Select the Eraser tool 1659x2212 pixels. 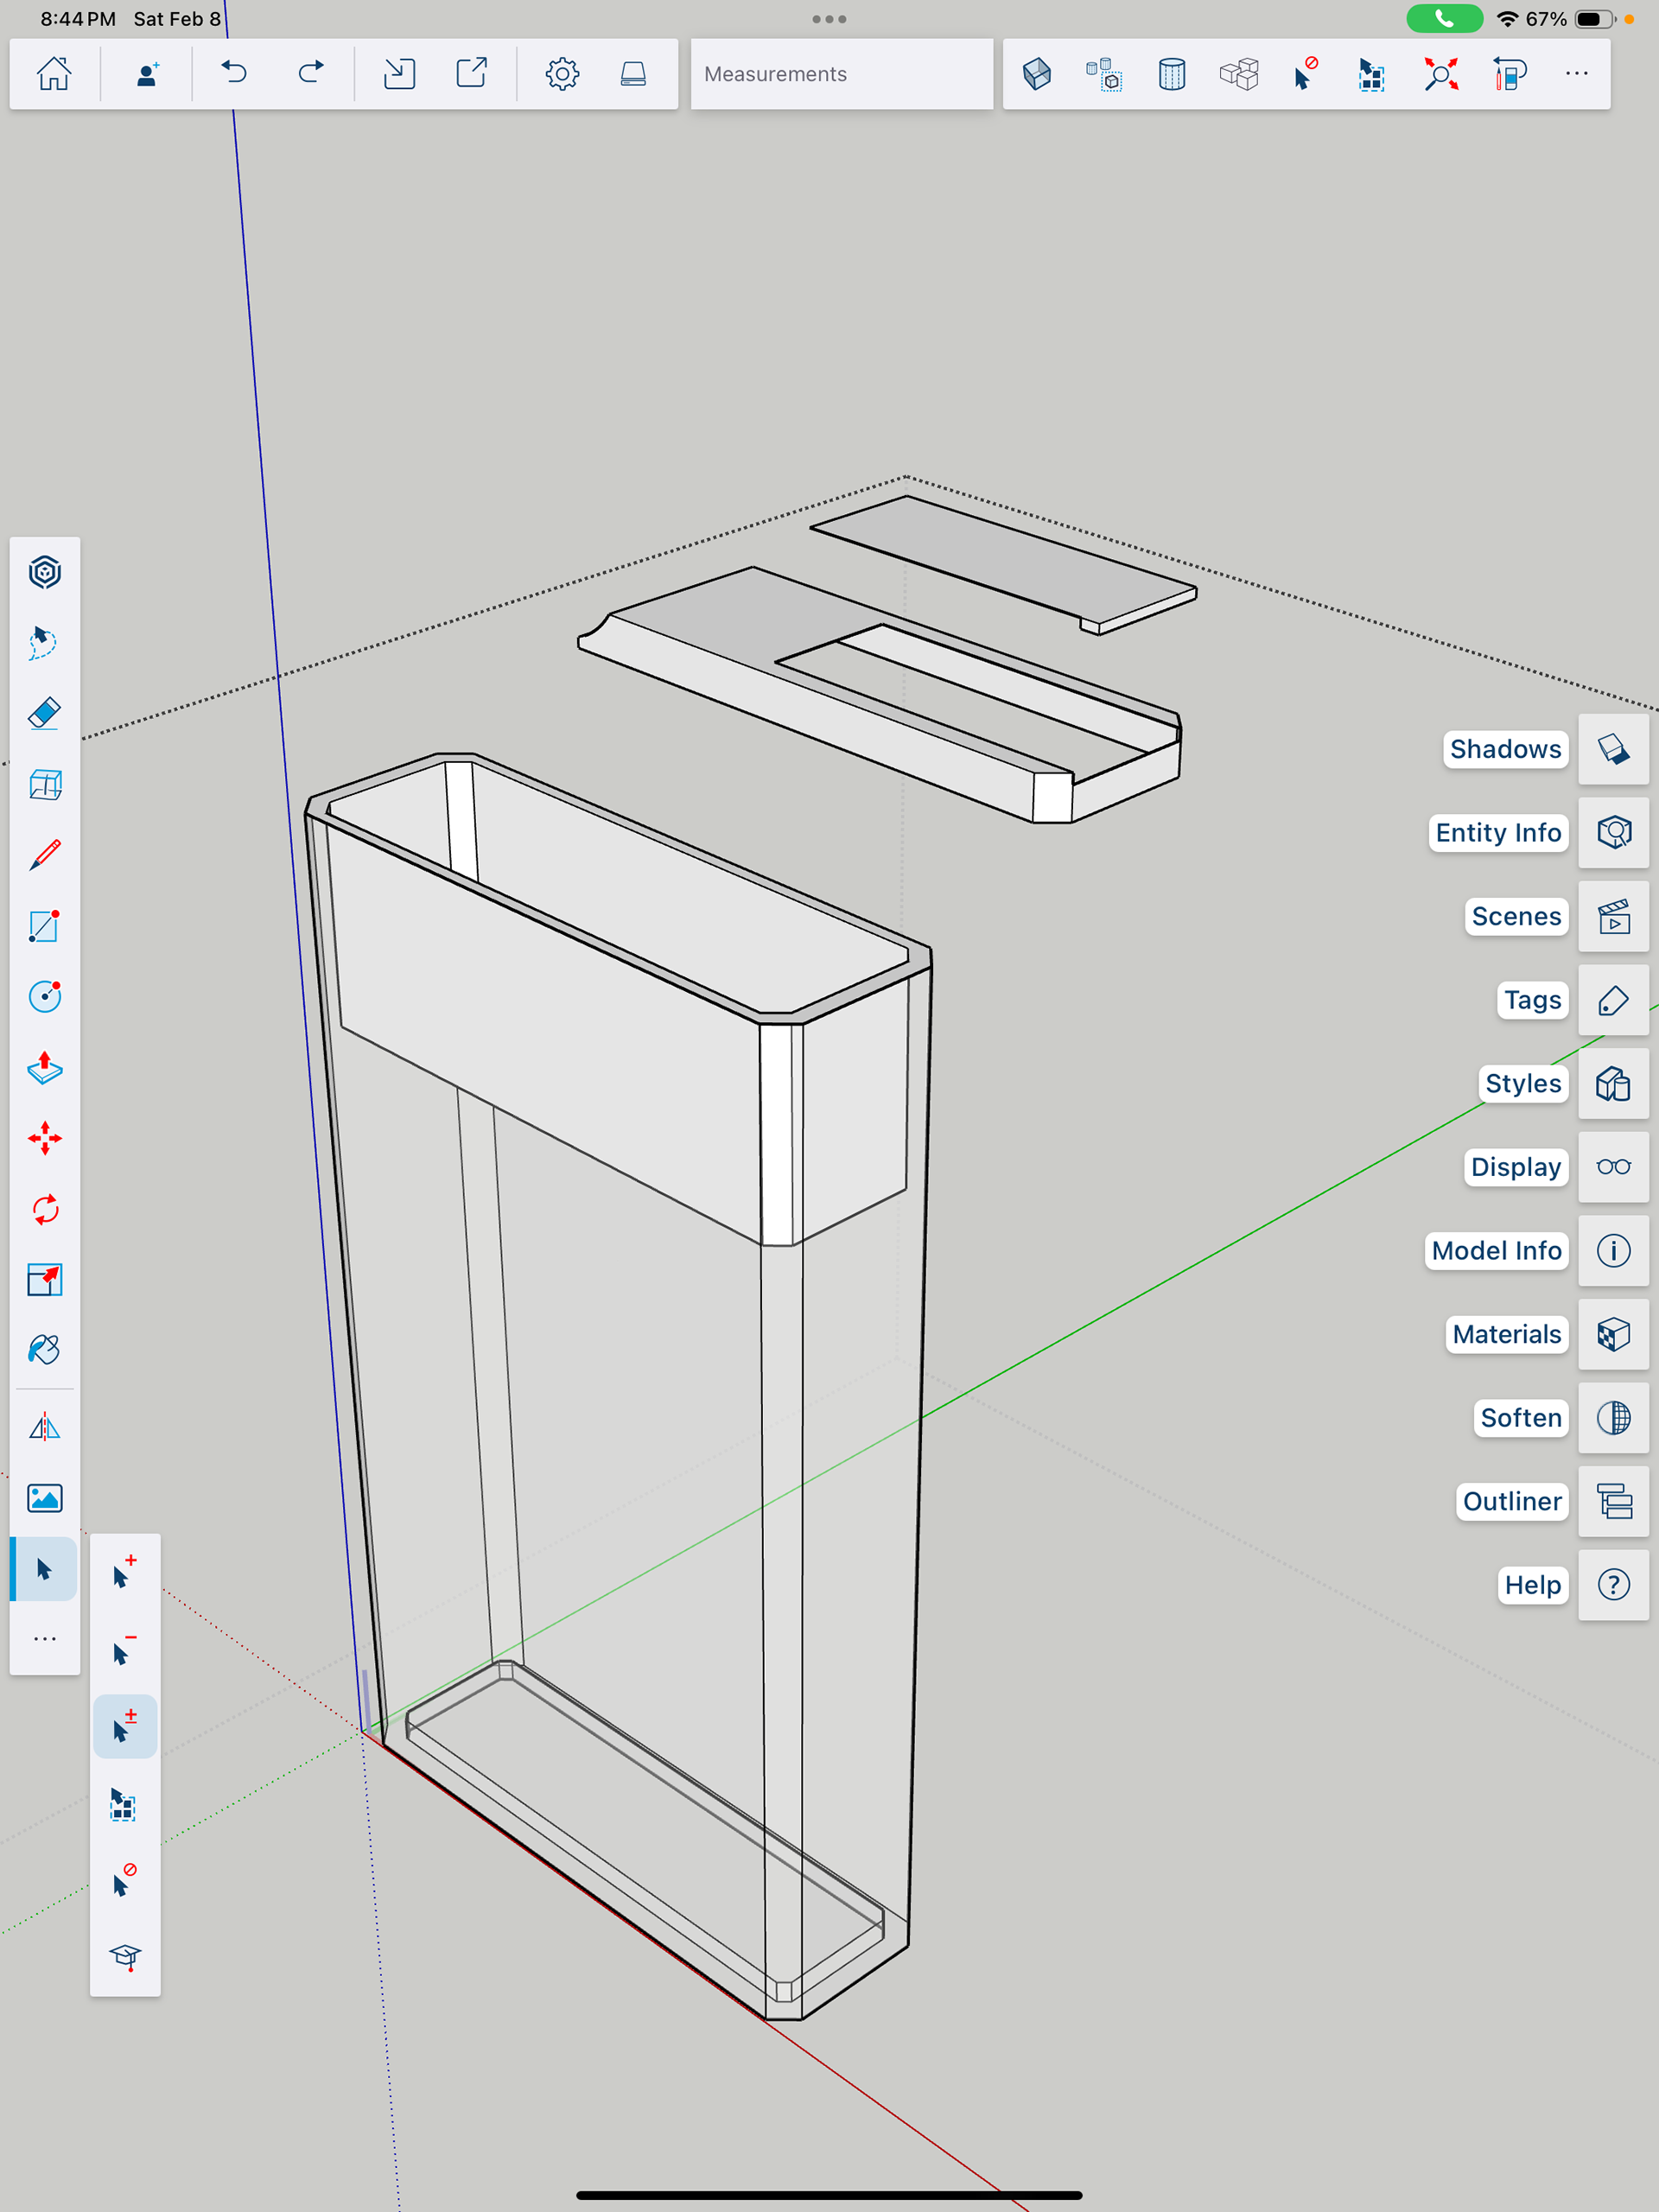pyautogui.click(x=44, y=713)
